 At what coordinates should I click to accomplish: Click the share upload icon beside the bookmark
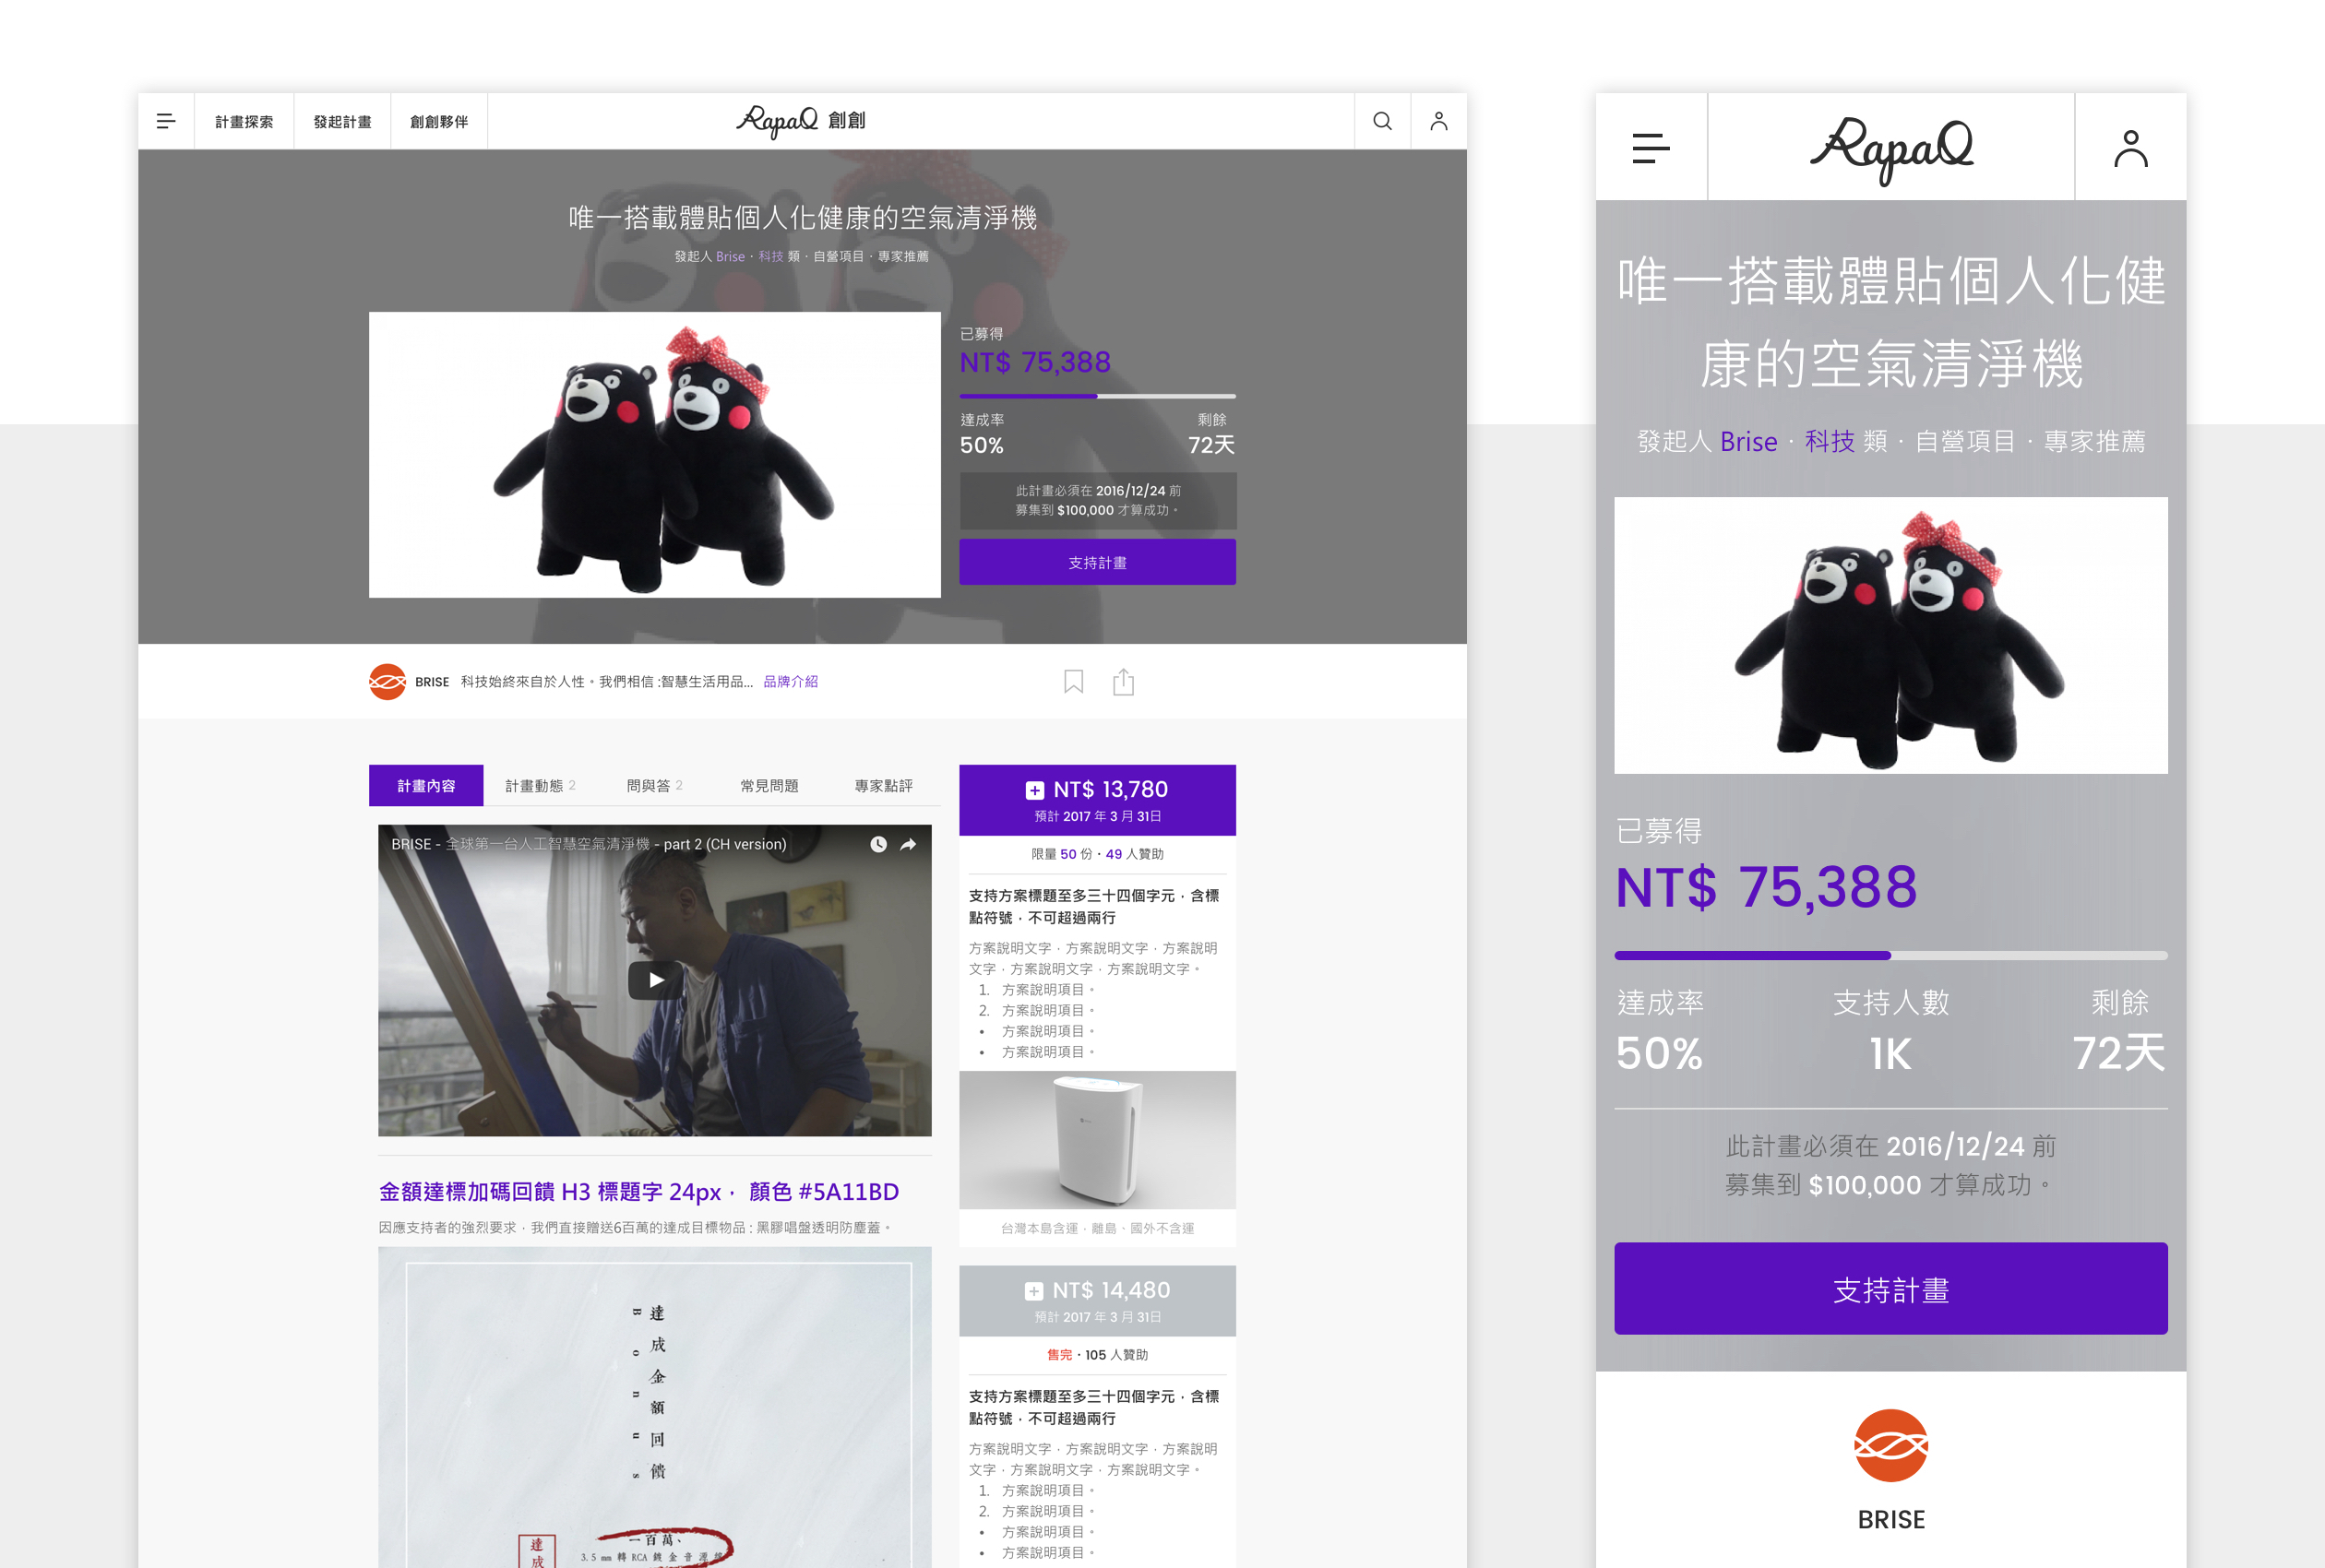click(x=1123, y=681)
